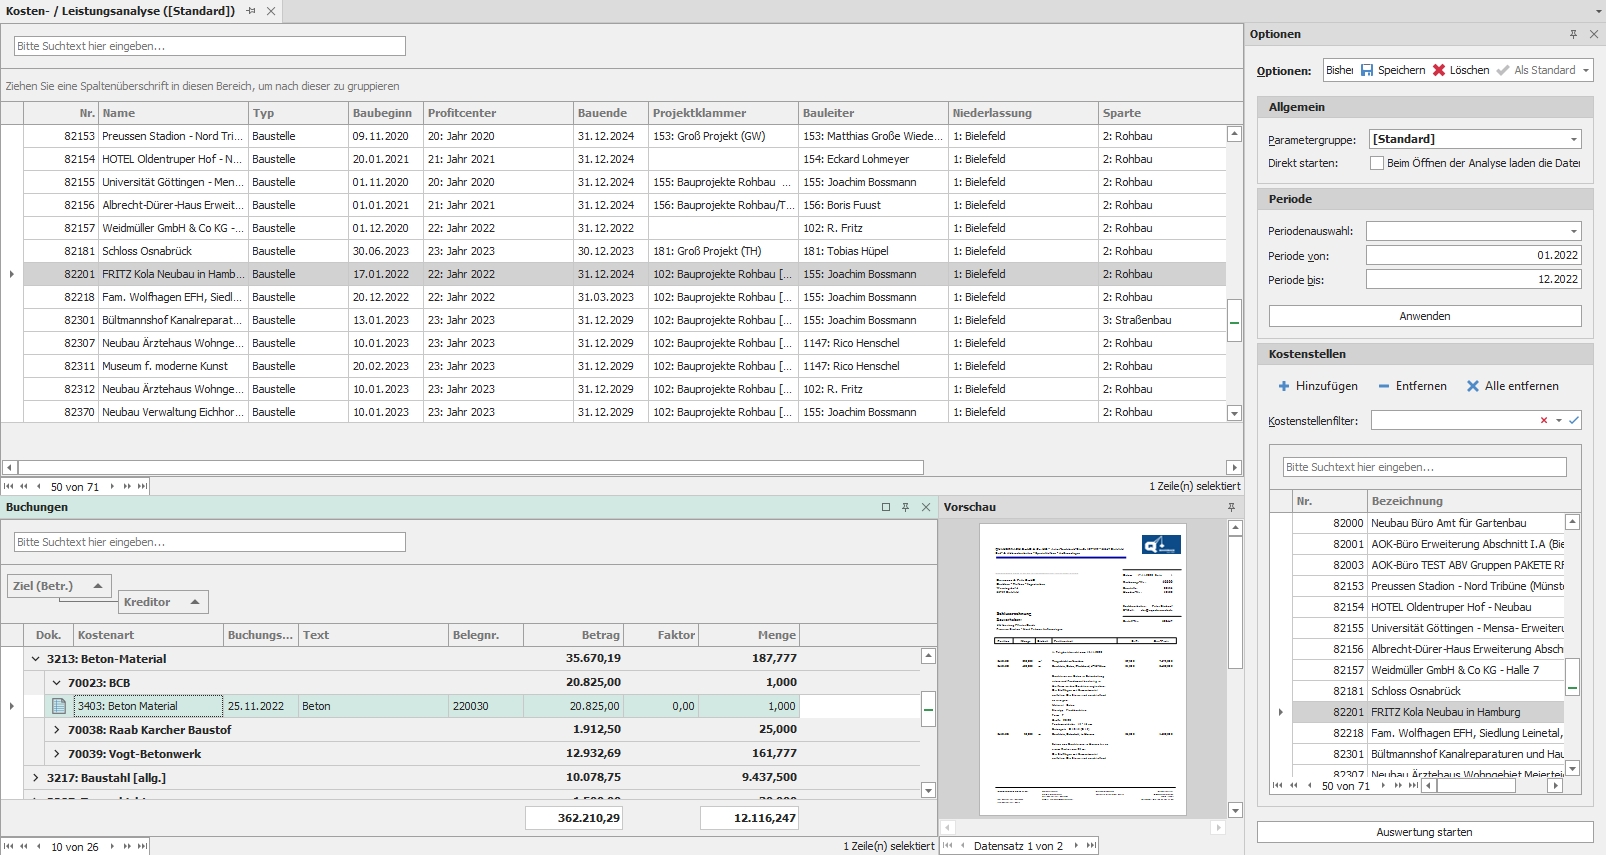The image size is (1606, 855).
Task: Collapse the 3213: Beton-Material group
Action: click(x=36, y=659)
